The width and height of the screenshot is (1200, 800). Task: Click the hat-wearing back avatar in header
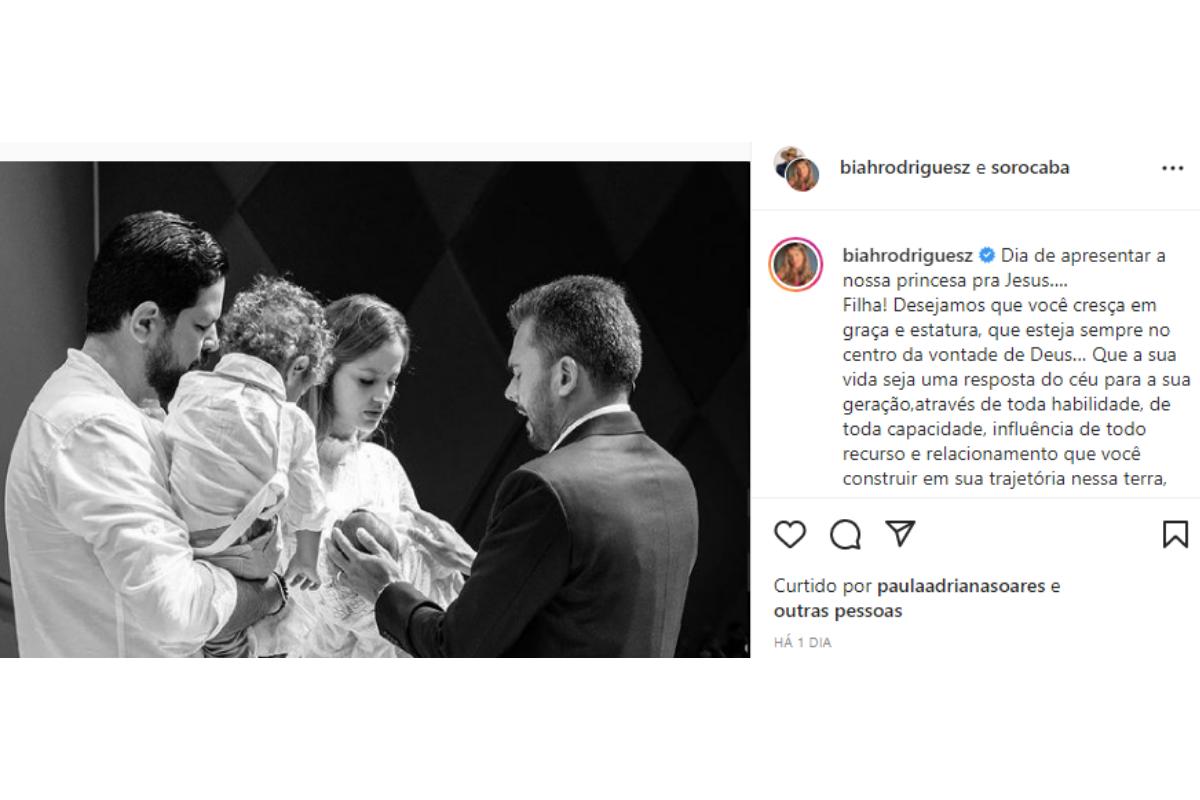(x=789, y=160)
